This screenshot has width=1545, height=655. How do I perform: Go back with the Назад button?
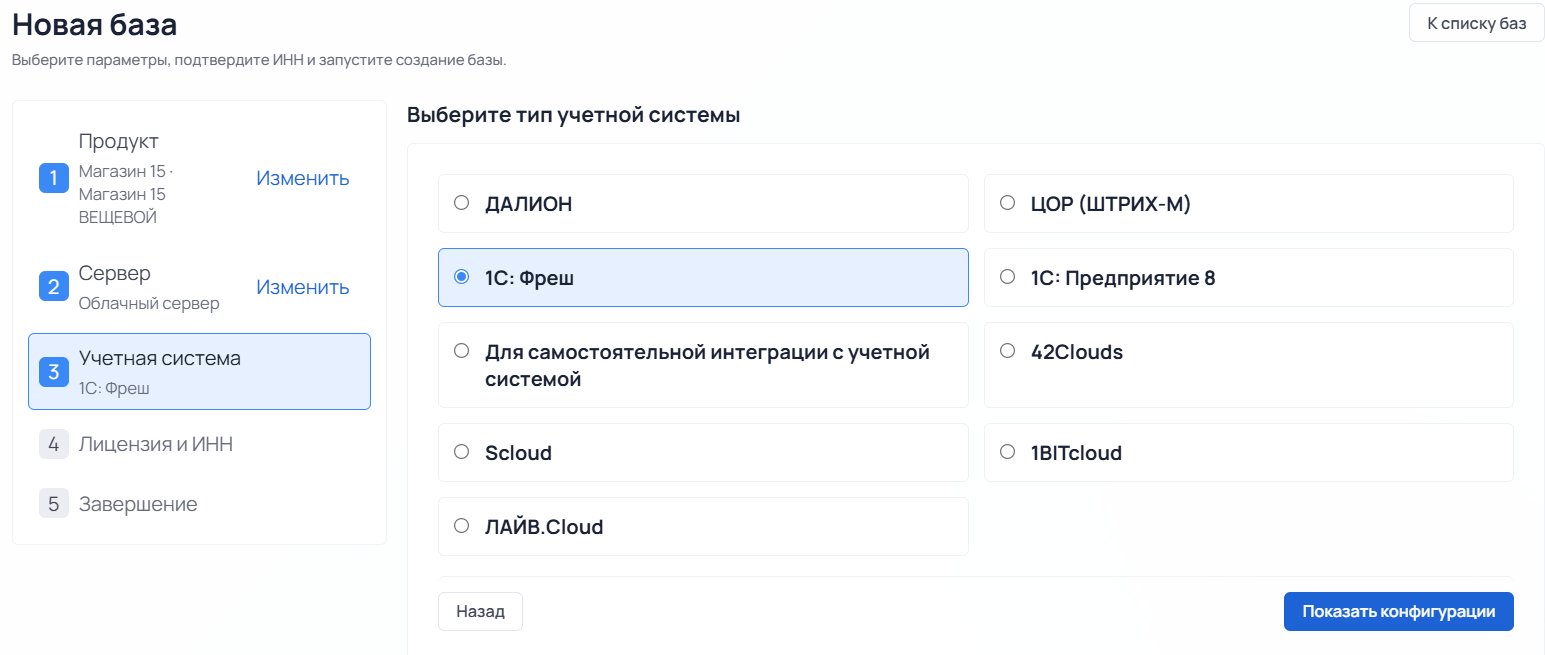pyautogui.click(x=480, y=612)
